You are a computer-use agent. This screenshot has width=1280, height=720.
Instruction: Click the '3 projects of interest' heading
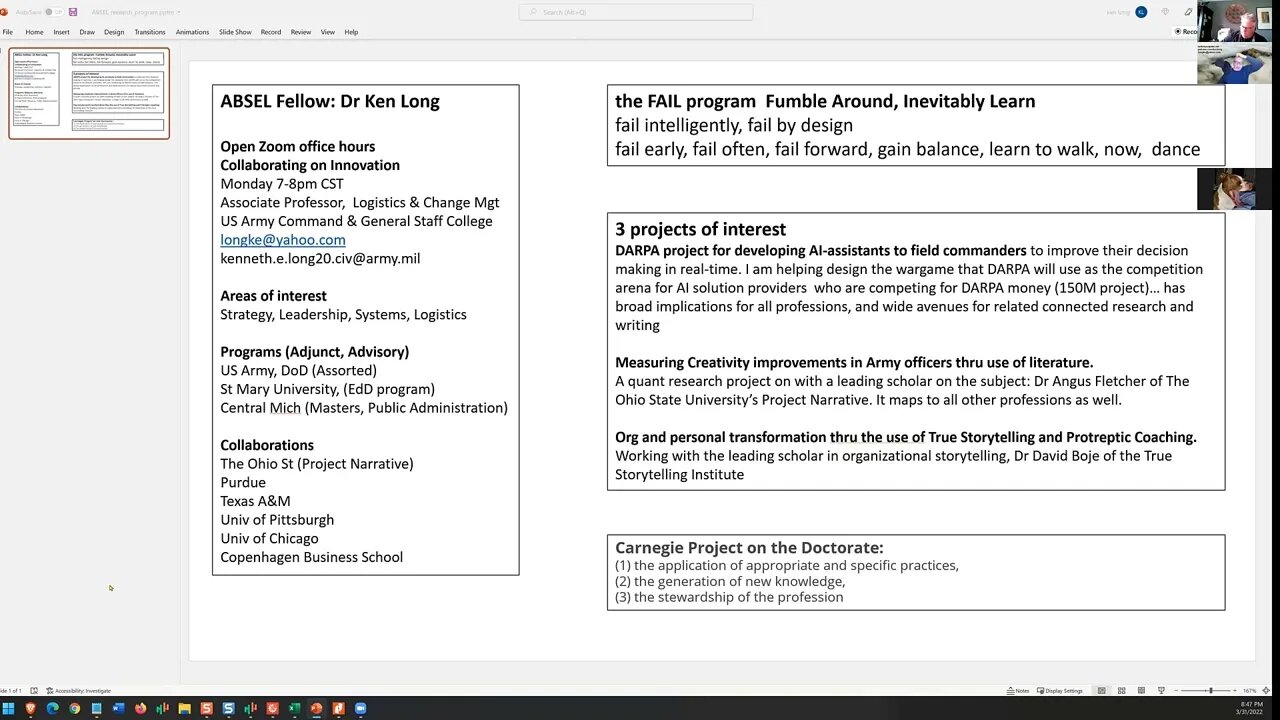700,229
